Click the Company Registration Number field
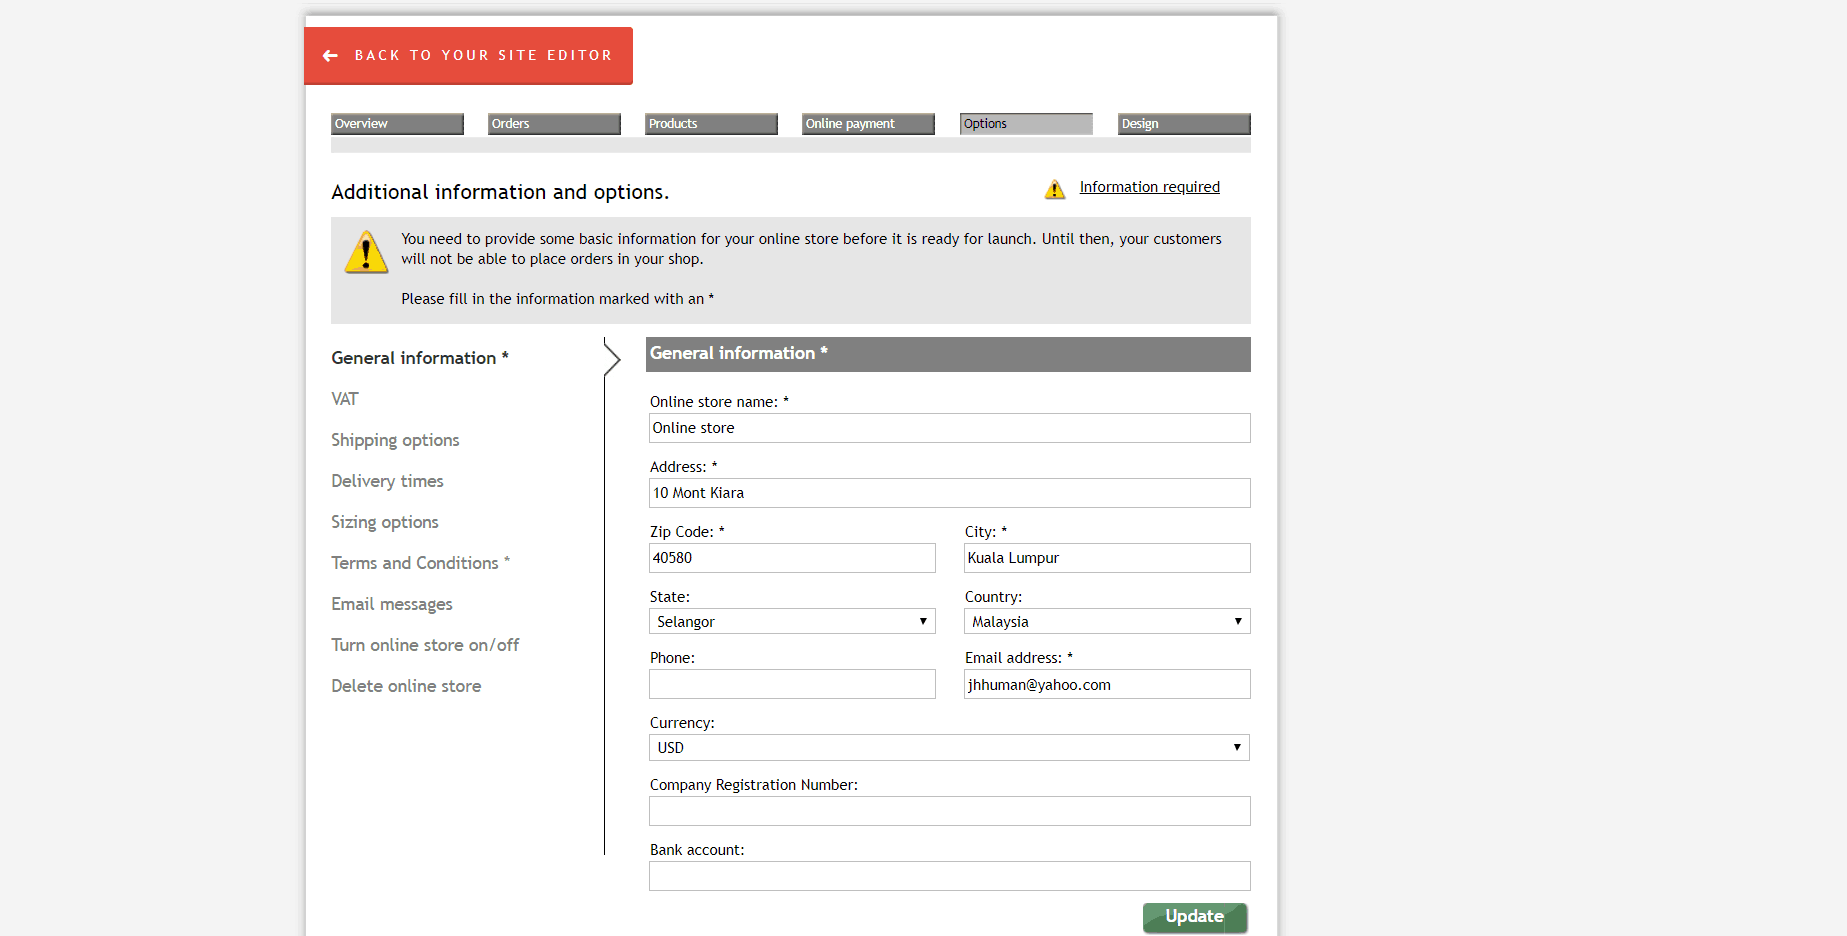Viewport: 1847px width, 936px height. (950, 811)
